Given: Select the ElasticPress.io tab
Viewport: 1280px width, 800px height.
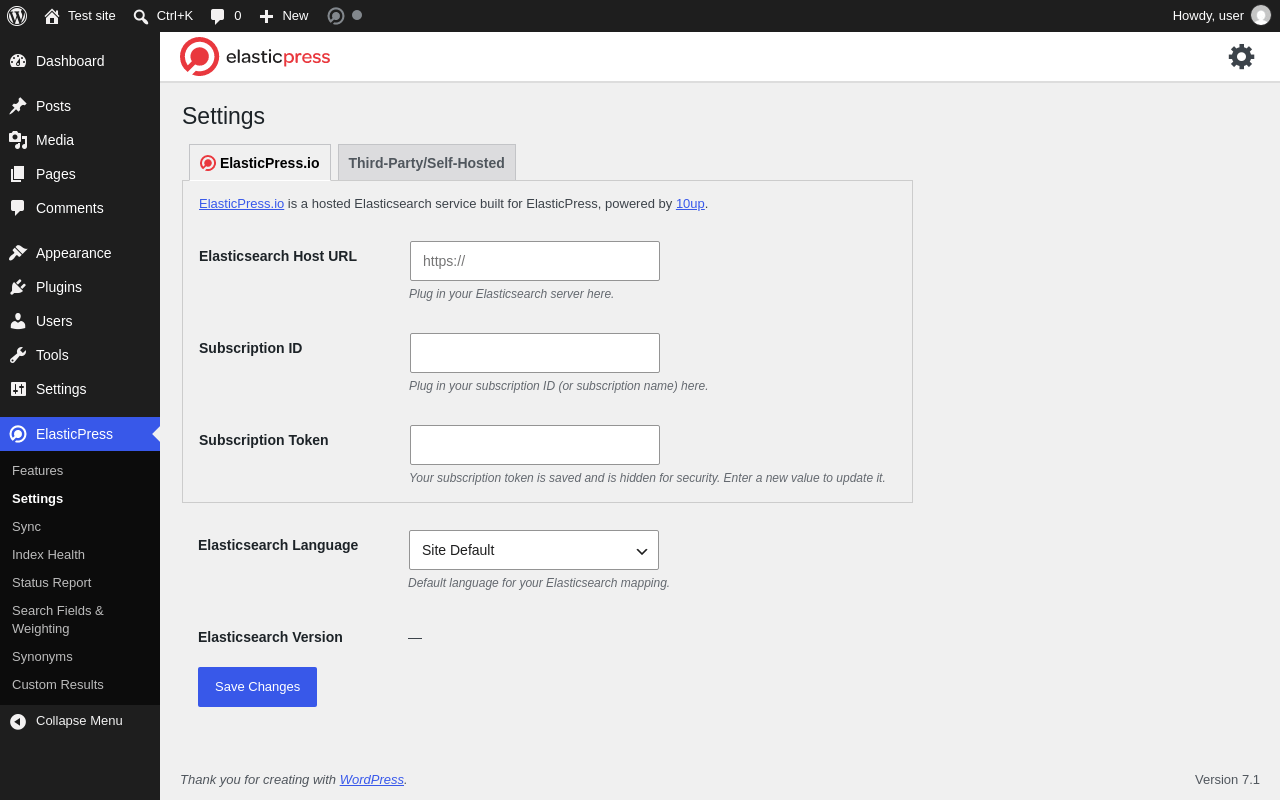Looking at the screenshot, I should 260,163.
